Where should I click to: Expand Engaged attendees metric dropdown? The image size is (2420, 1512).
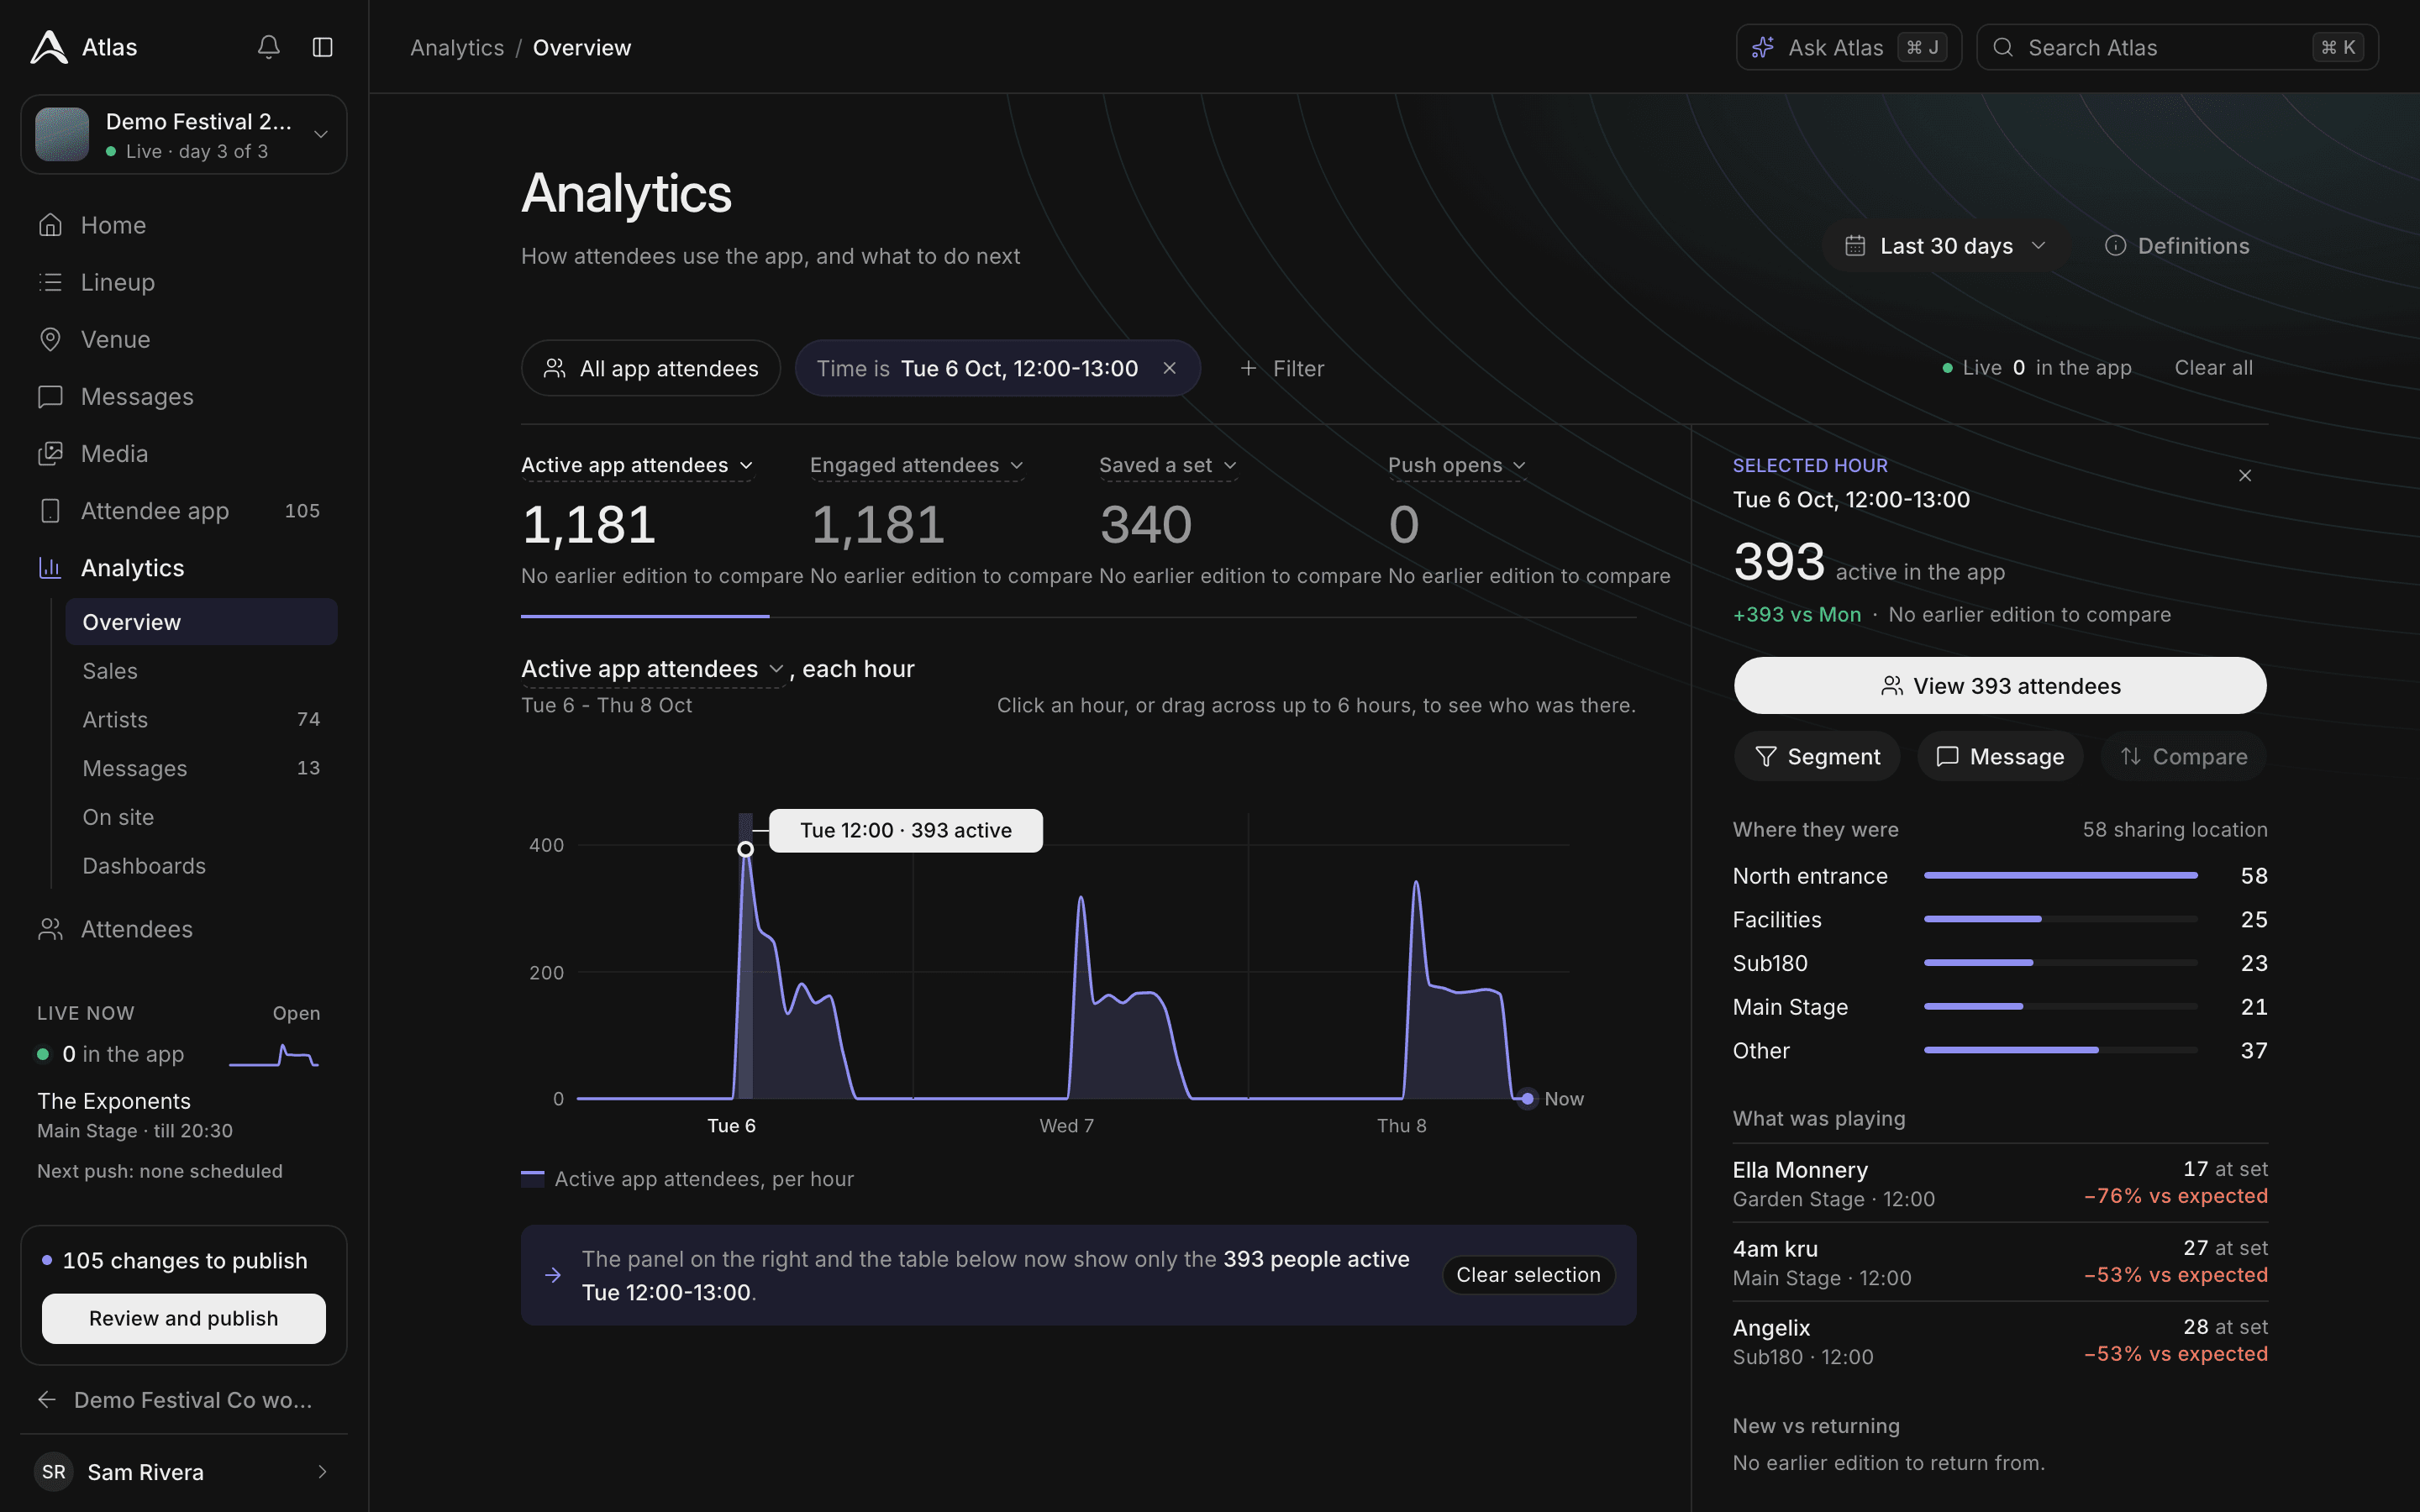pos(916,465)
